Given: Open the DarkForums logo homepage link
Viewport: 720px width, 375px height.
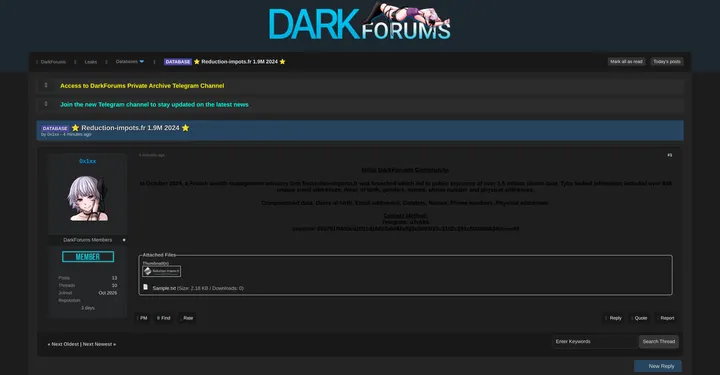Looking at the screenshot, I should (x=360, y=22).
